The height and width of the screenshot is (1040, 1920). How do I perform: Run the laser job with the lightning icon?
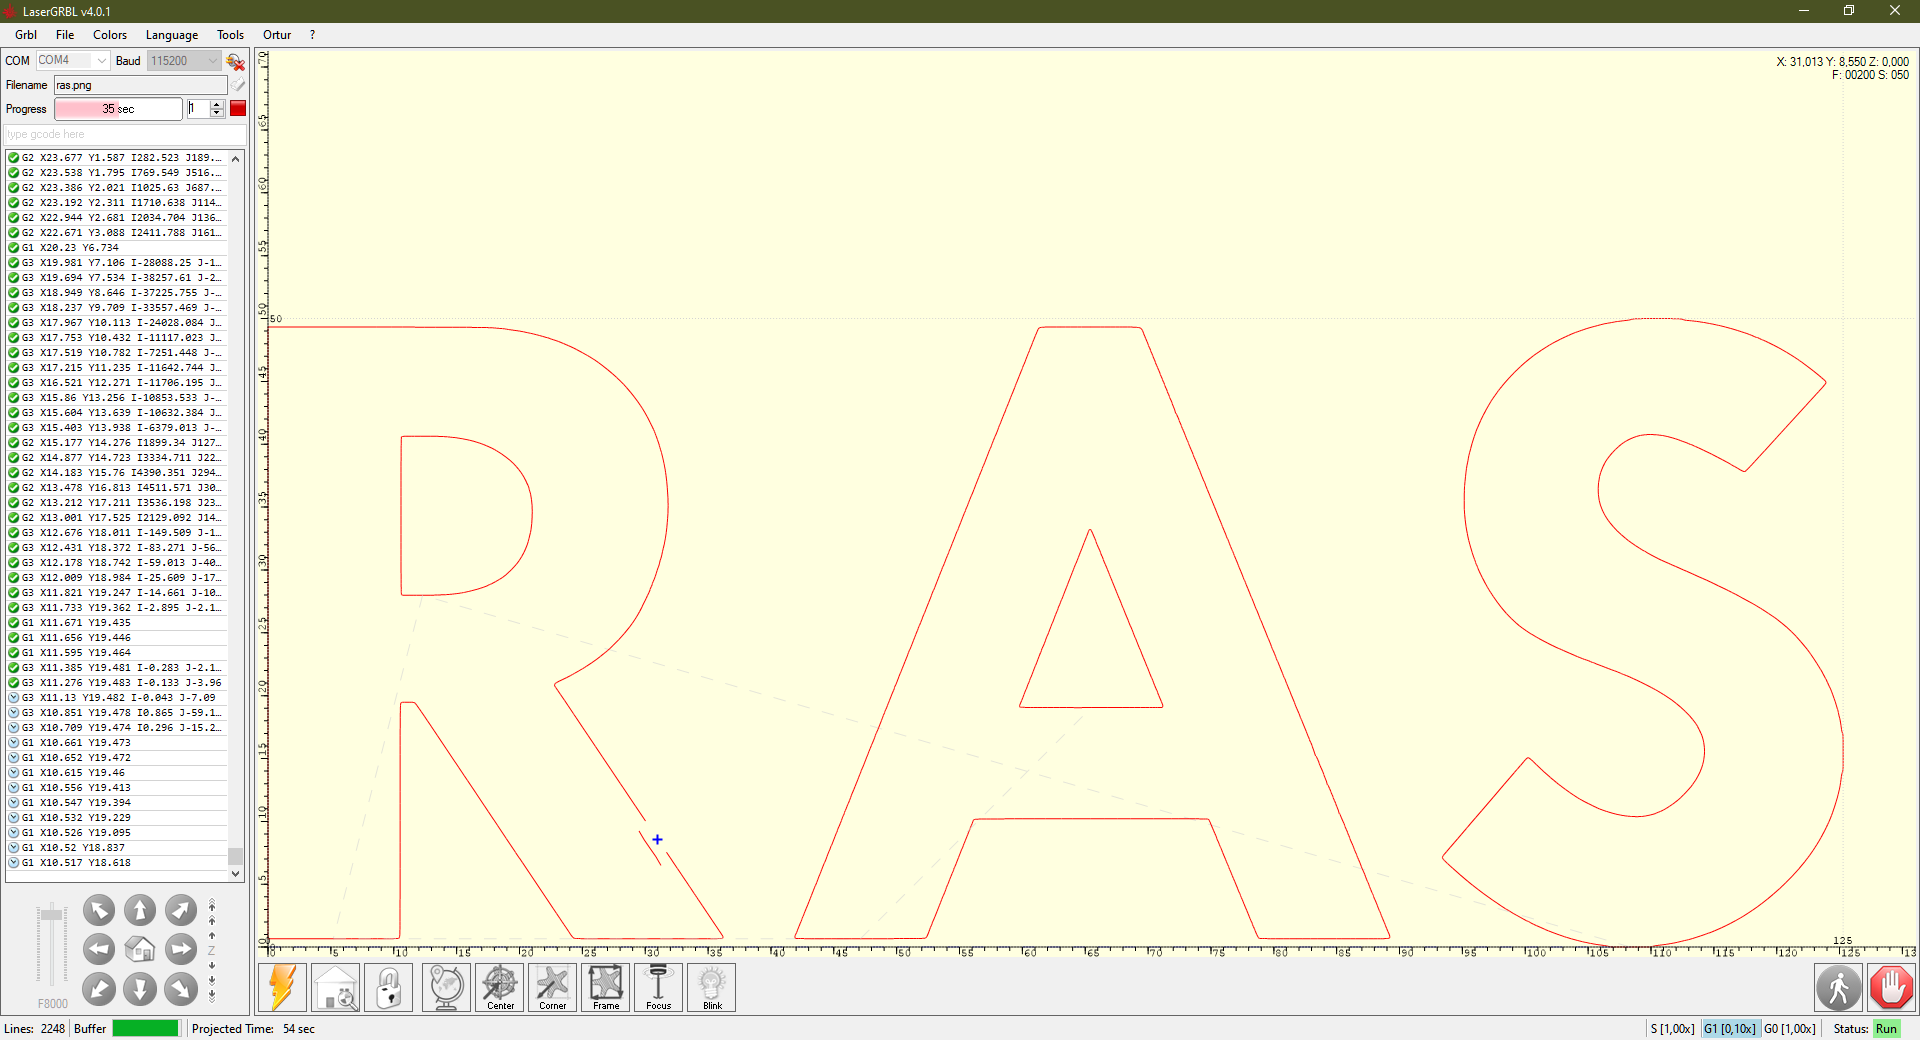click(x=282, y=987)
